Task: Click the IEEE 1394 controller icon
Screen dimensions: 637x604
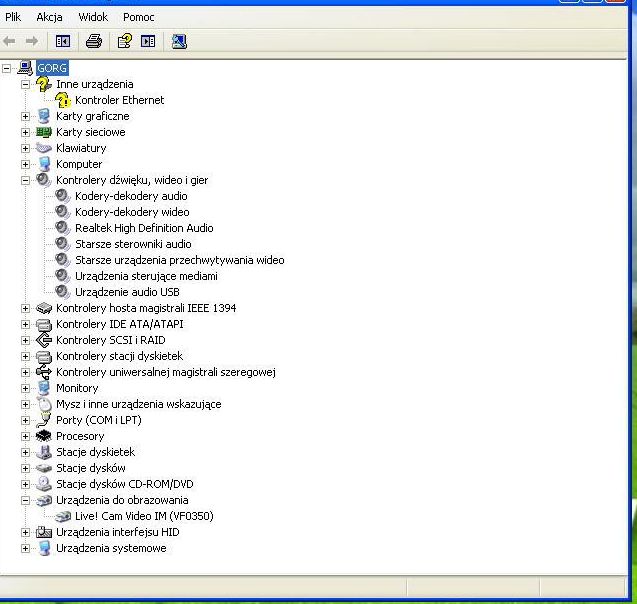Action: 43,308
